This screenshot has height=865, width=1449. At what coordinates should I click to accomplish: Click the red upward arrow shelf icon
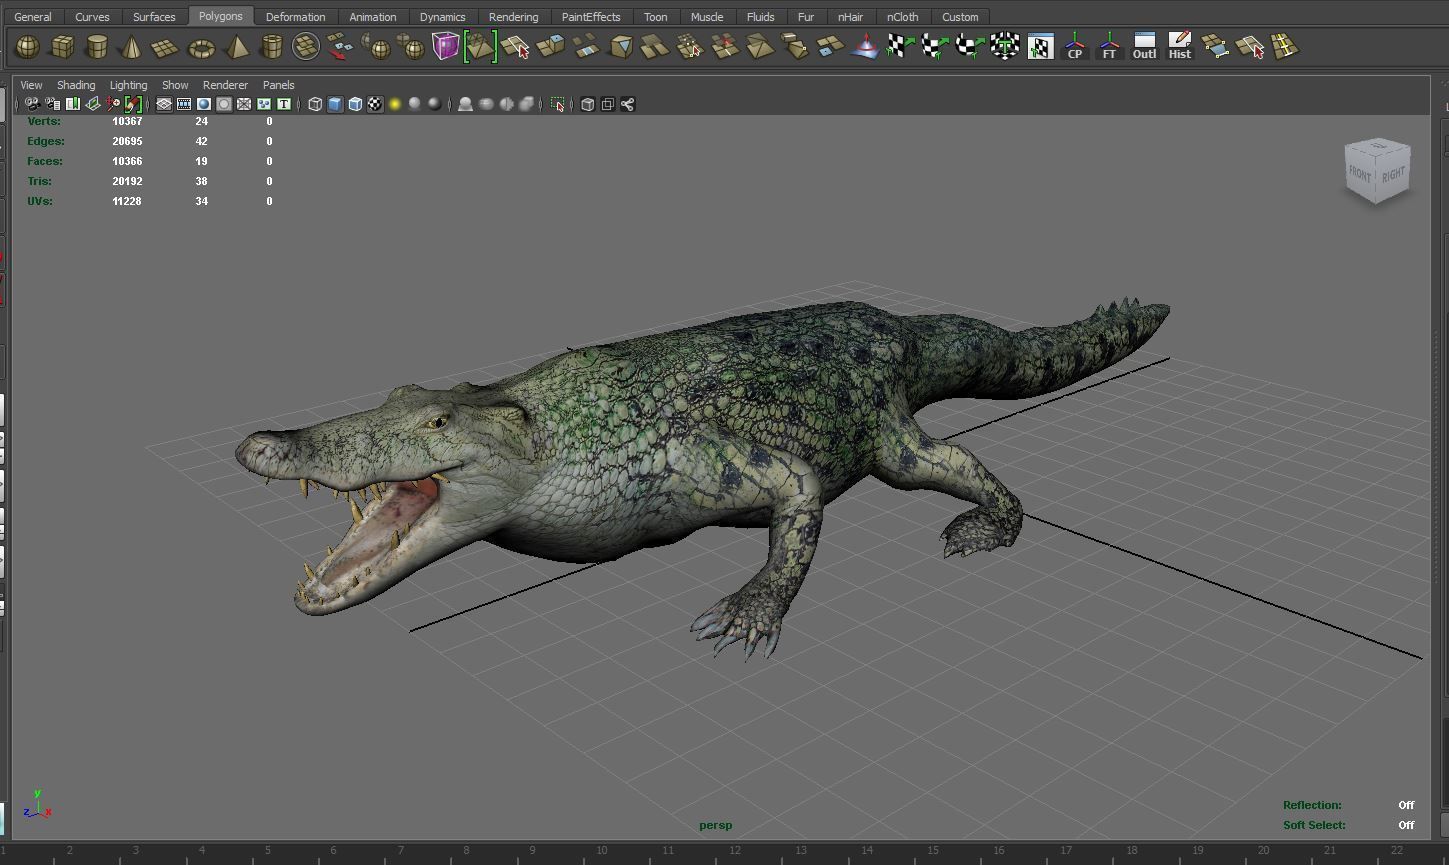[x=864, y=46]
